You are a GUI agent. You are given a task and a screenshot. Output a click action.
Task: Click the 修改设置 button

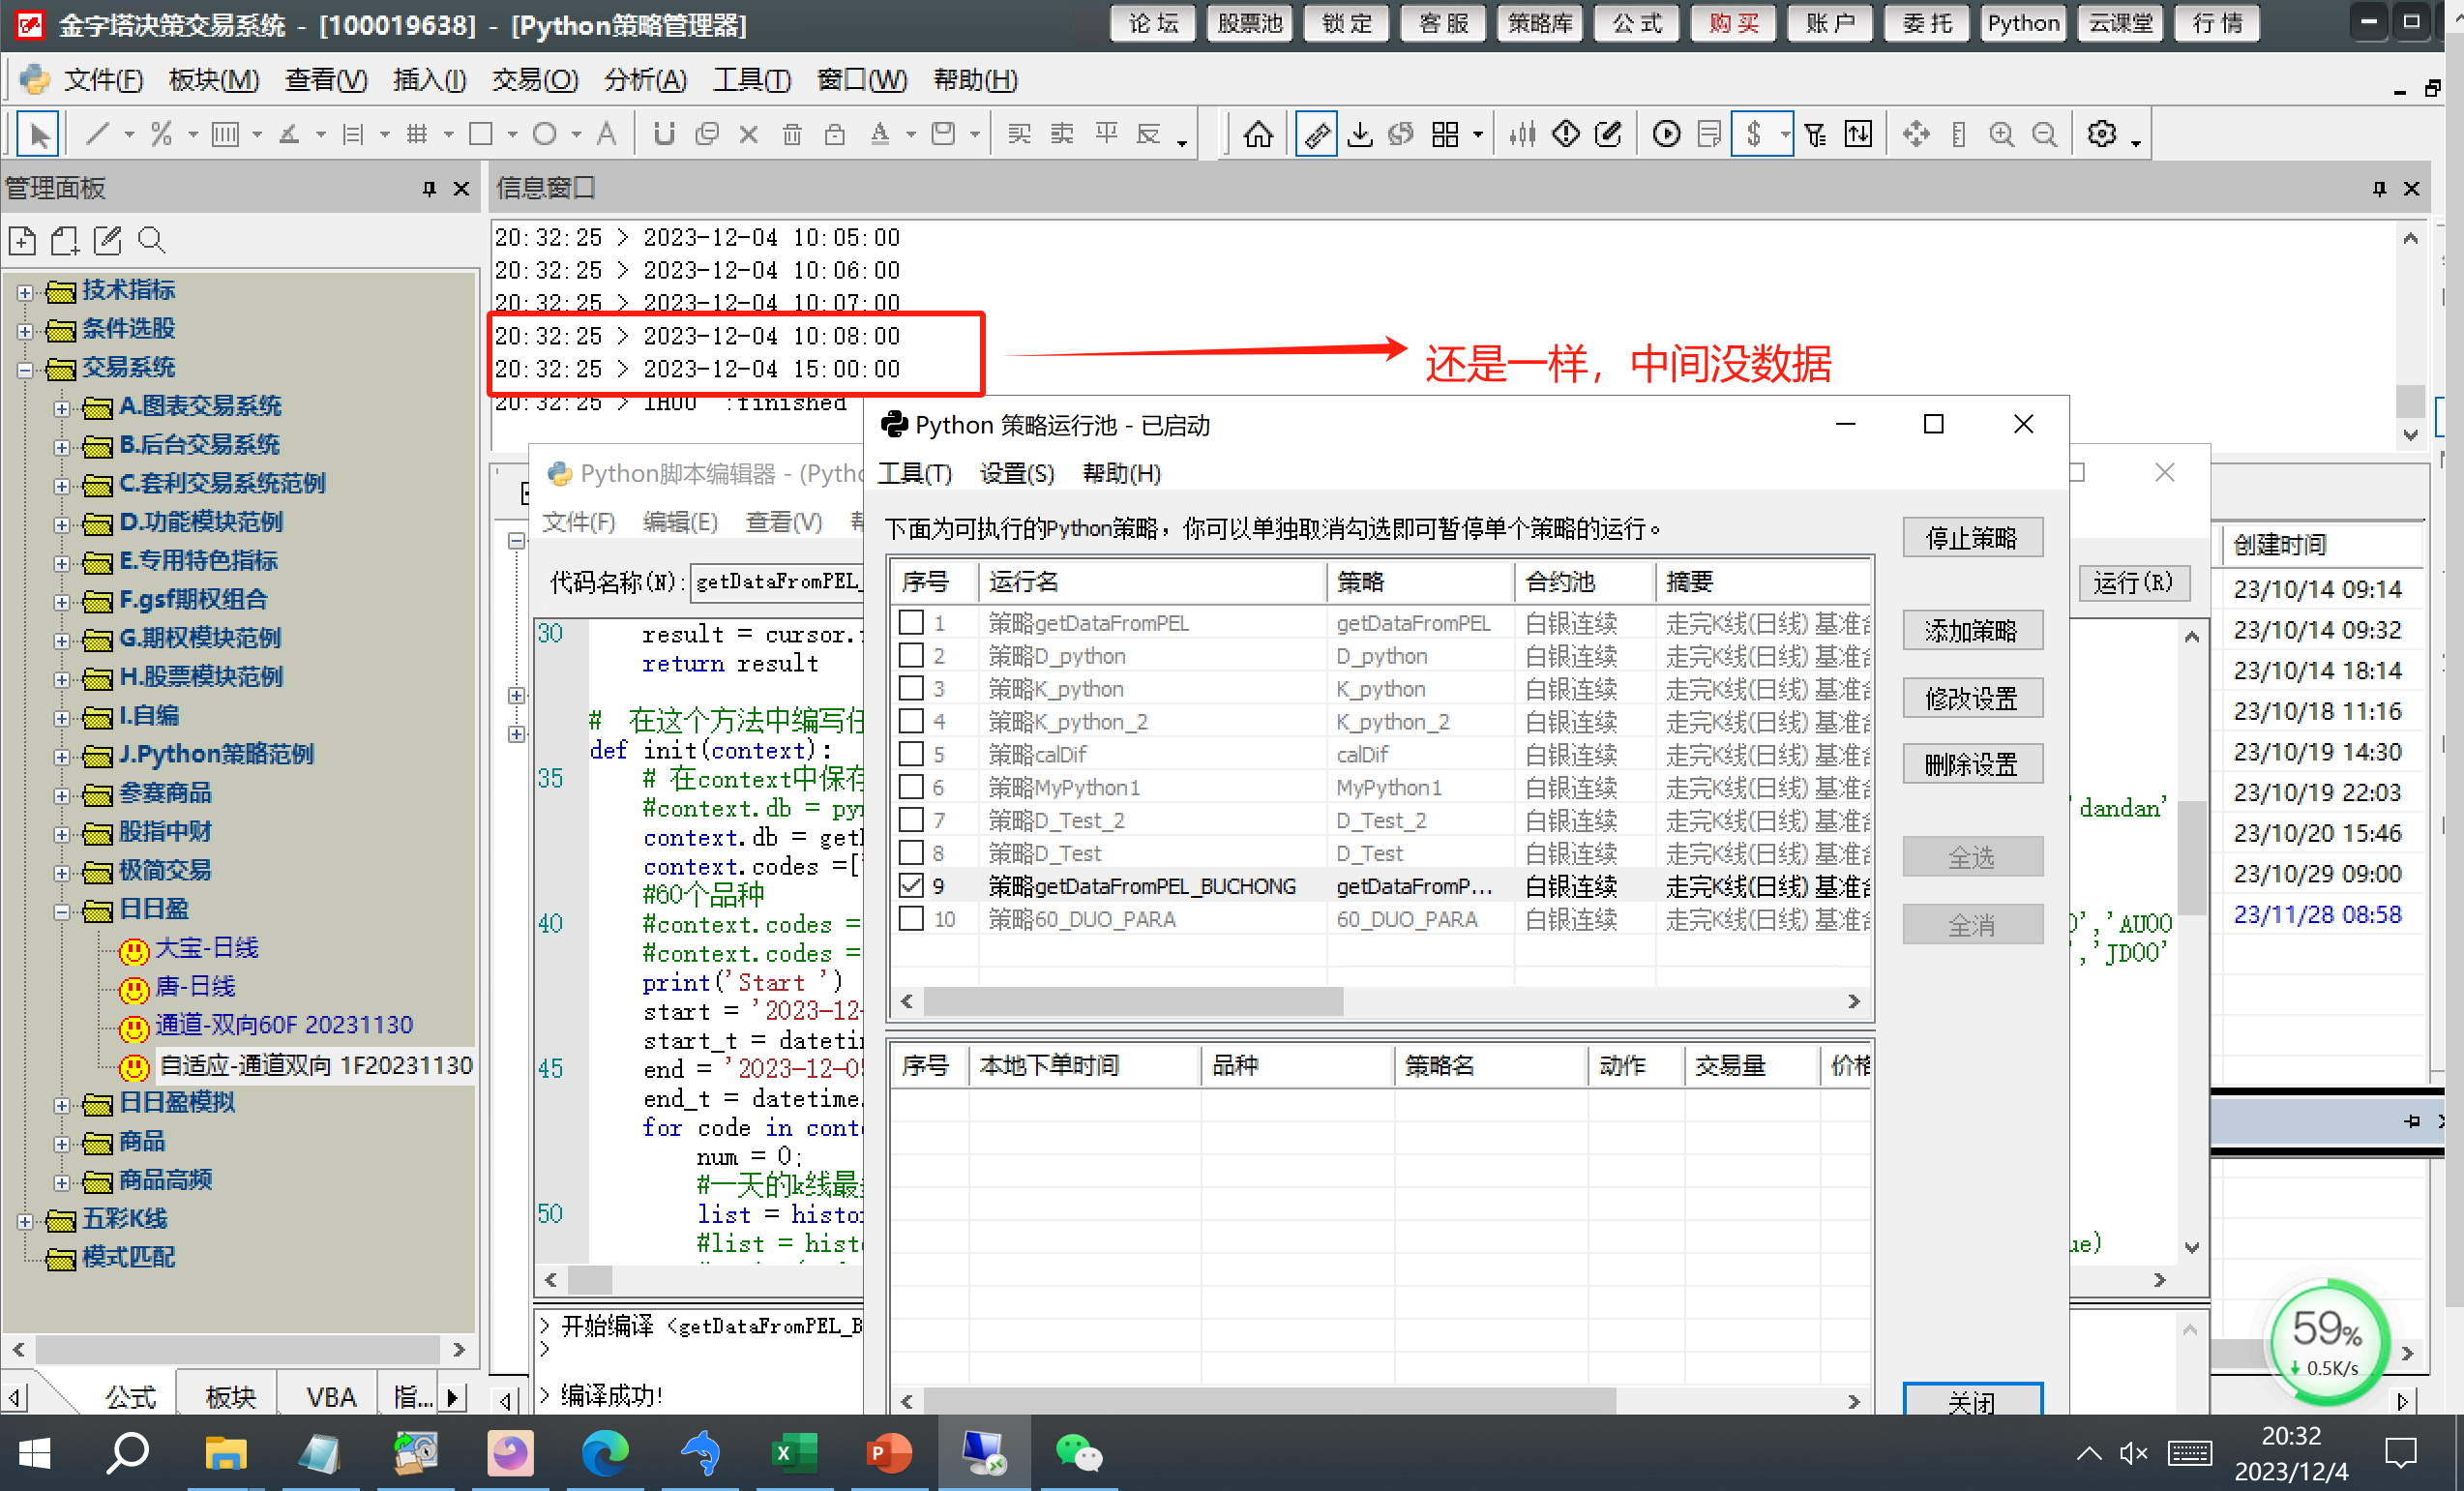pos(1972,698)
